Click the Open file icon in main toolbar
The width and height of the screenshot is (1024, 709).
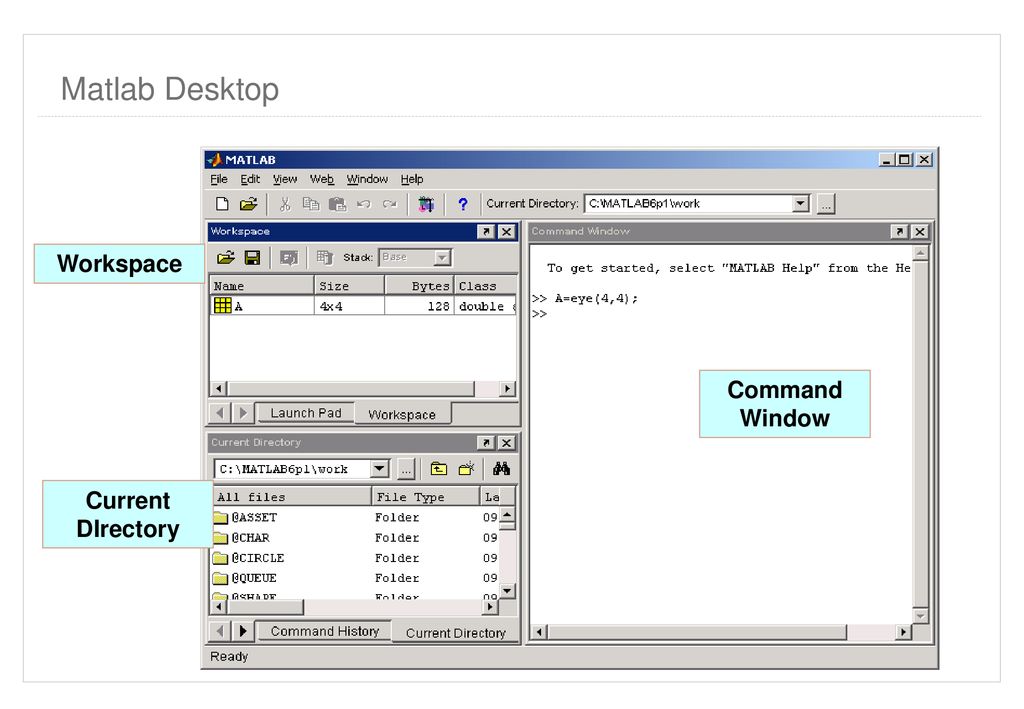point(248,204)
